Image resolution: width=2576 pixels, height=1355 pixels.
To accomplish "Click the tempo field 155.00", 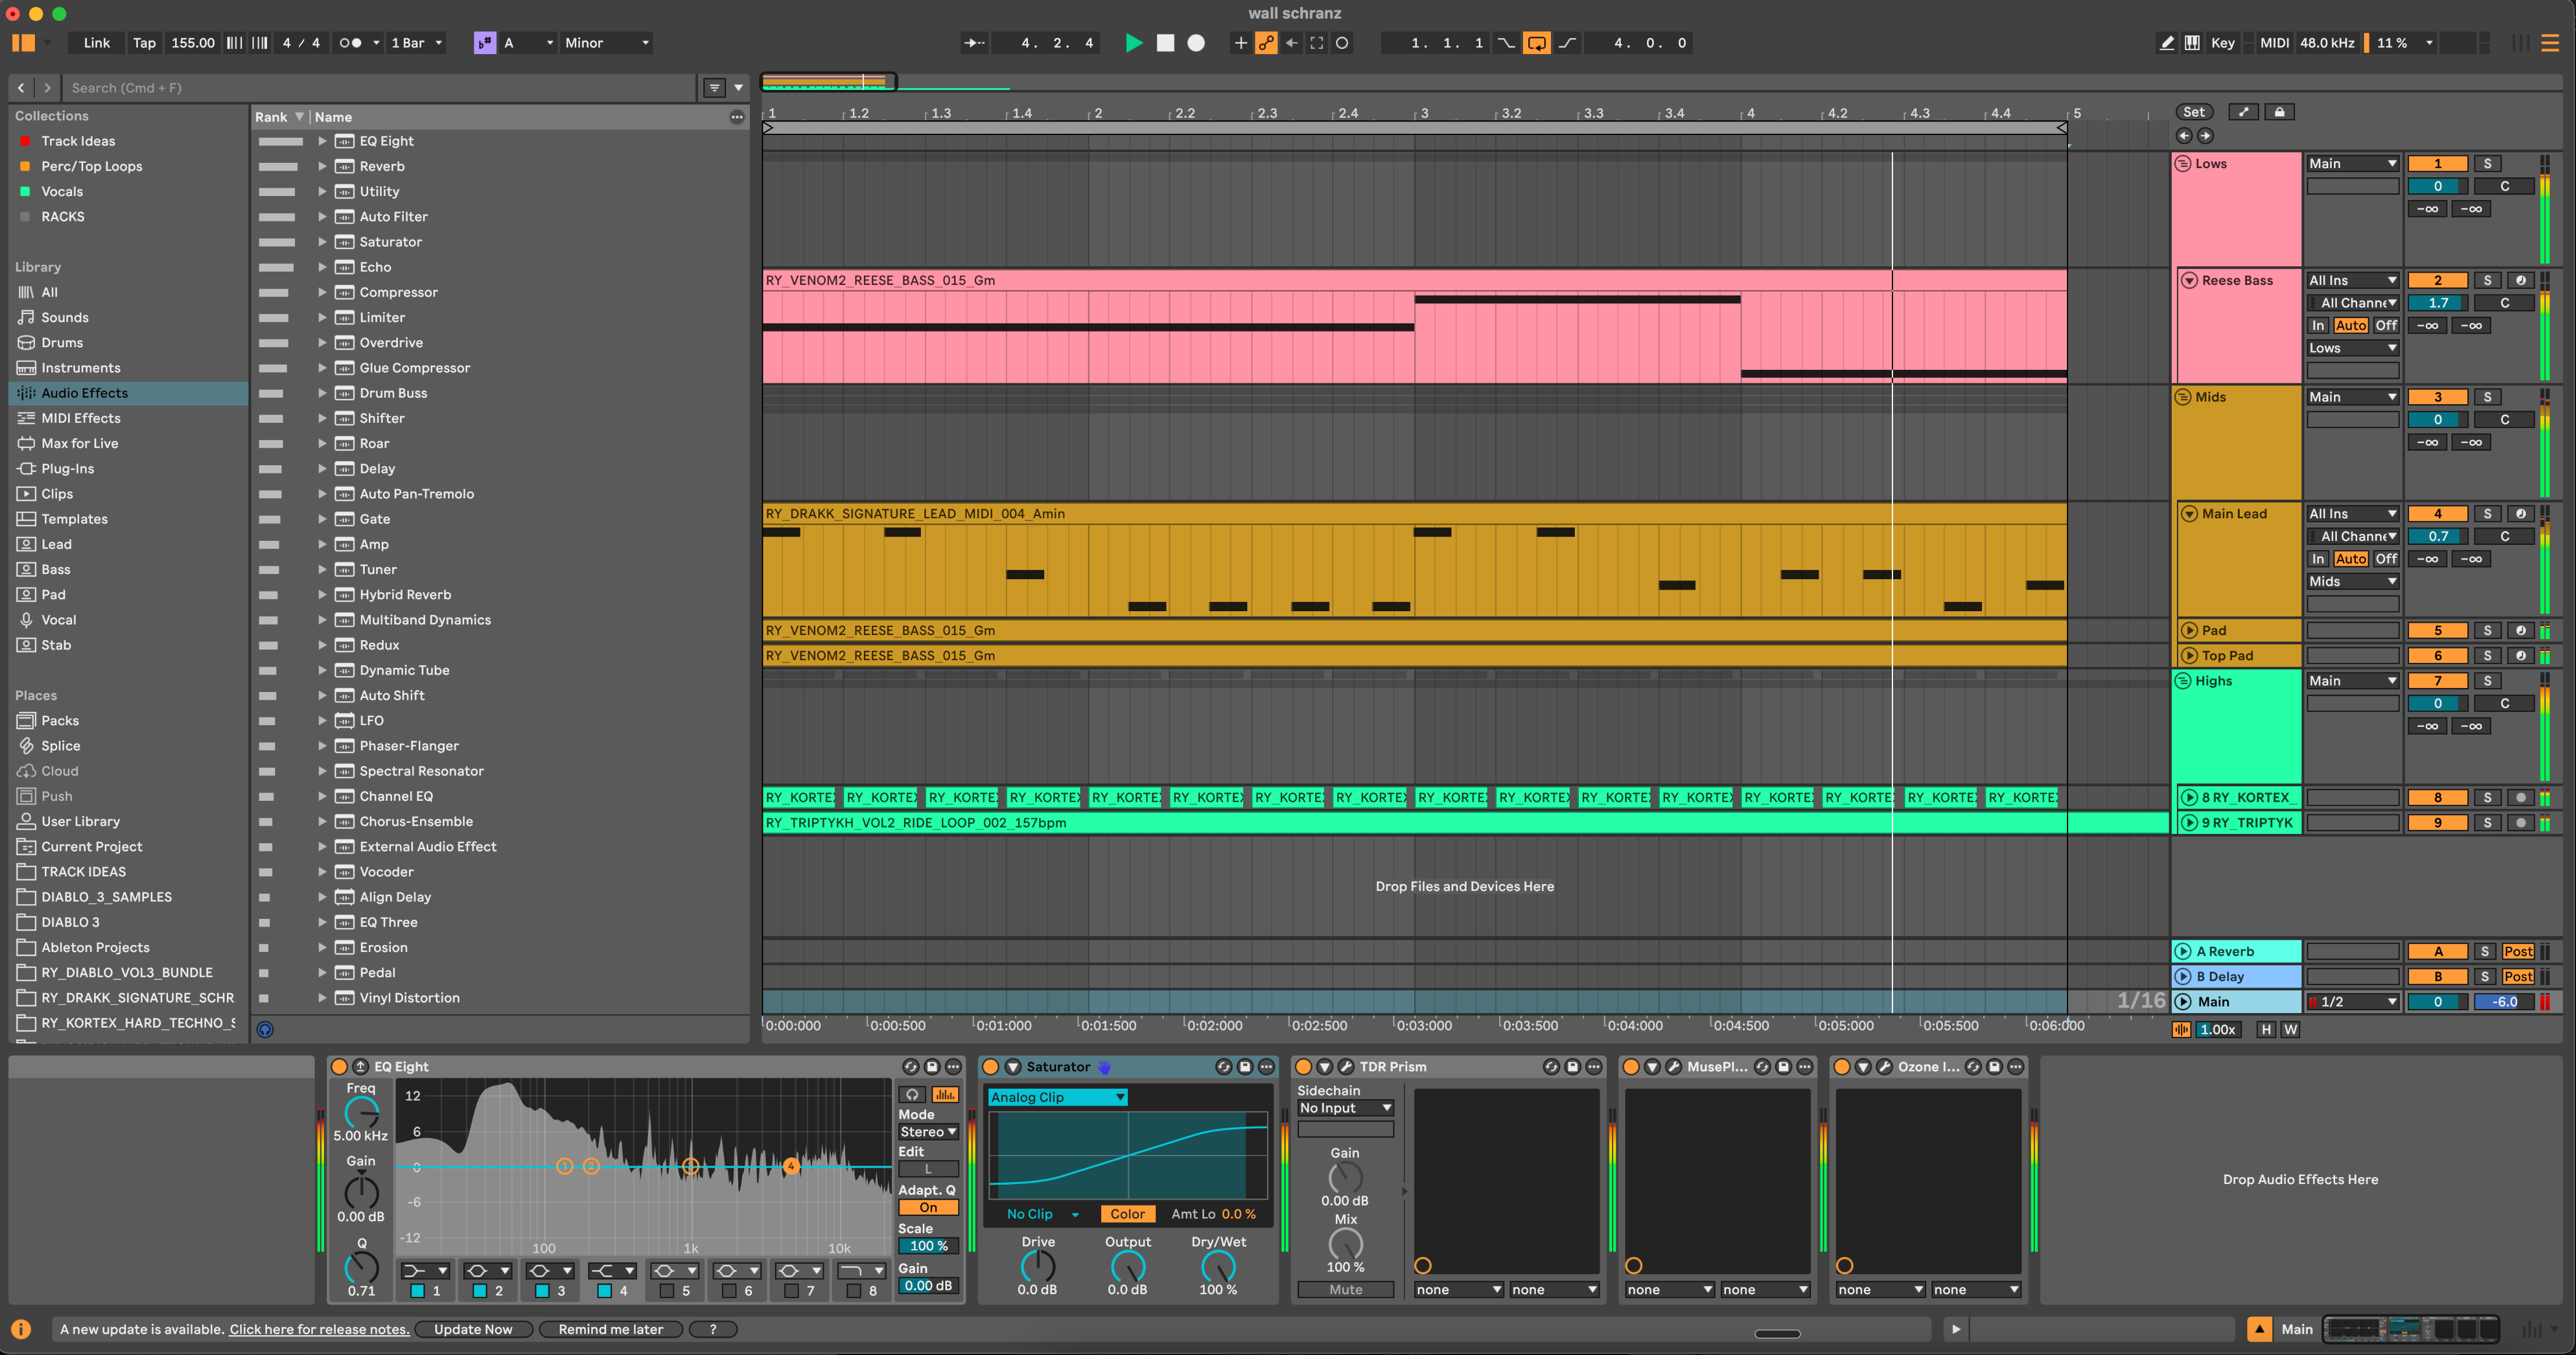I will [x=193, y=43].
